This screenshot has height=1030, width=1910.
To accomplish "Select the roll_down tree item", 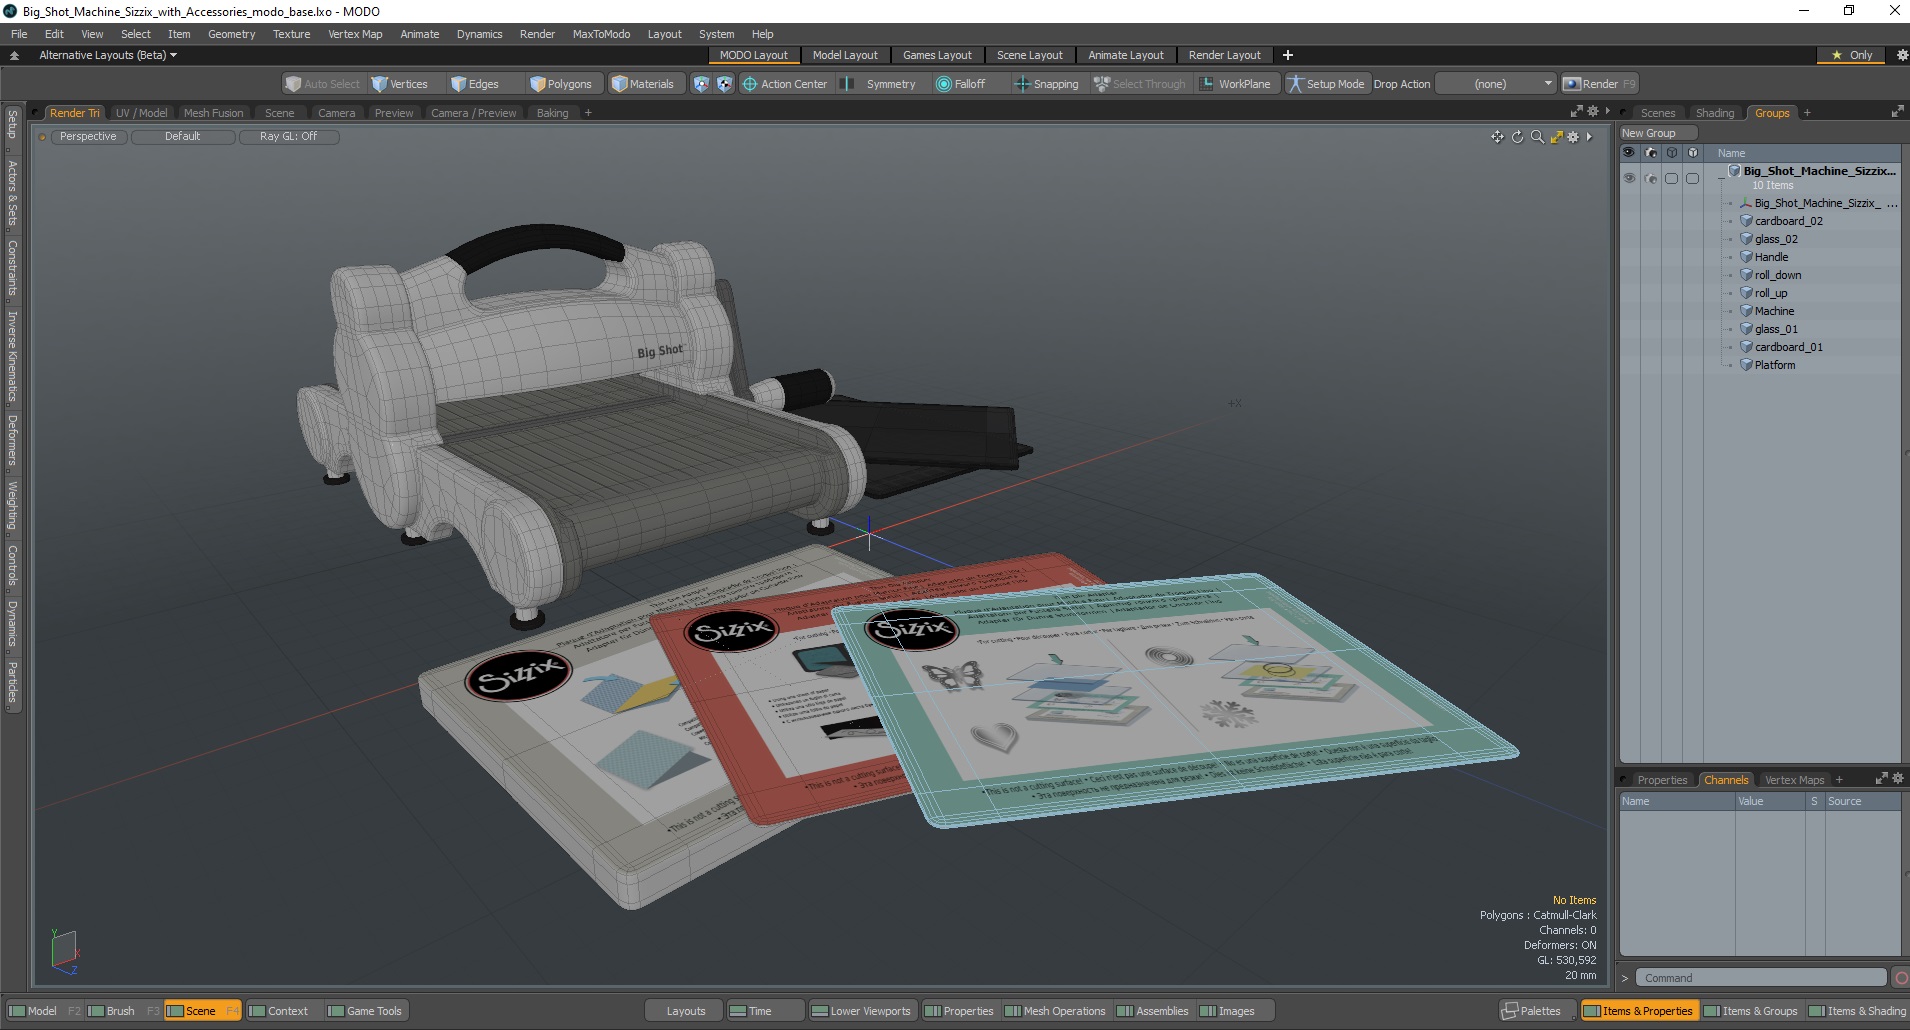I will [1777, 275].
